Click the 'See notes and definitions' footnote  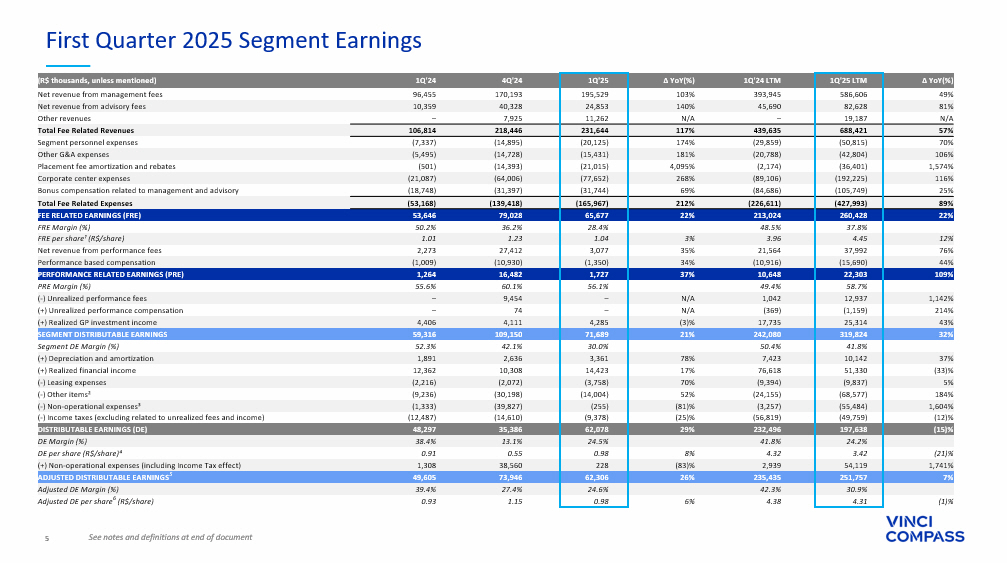pos(170,538)
